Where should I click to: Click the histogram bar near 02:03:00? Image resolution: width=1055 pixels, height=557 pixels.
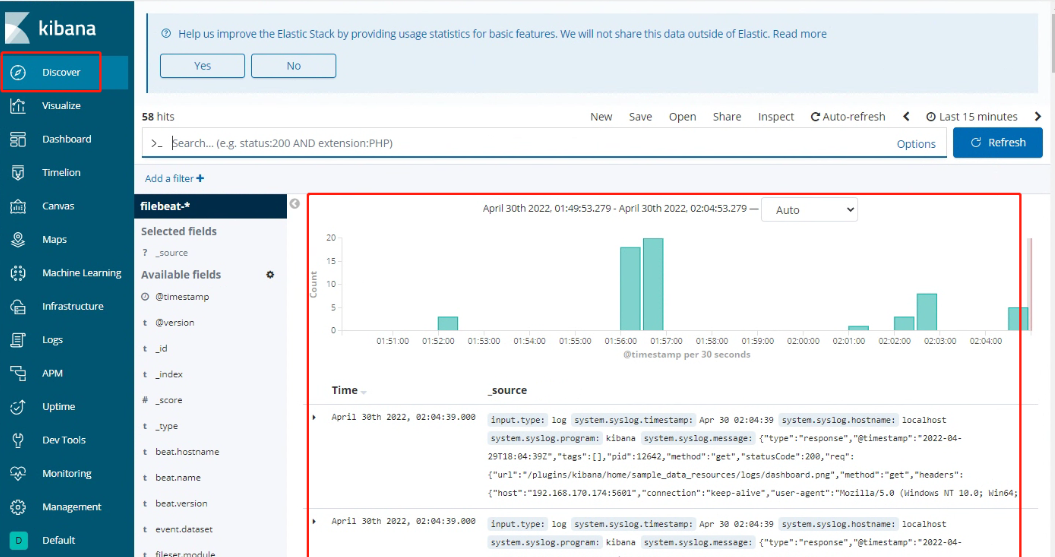[926, 312]
